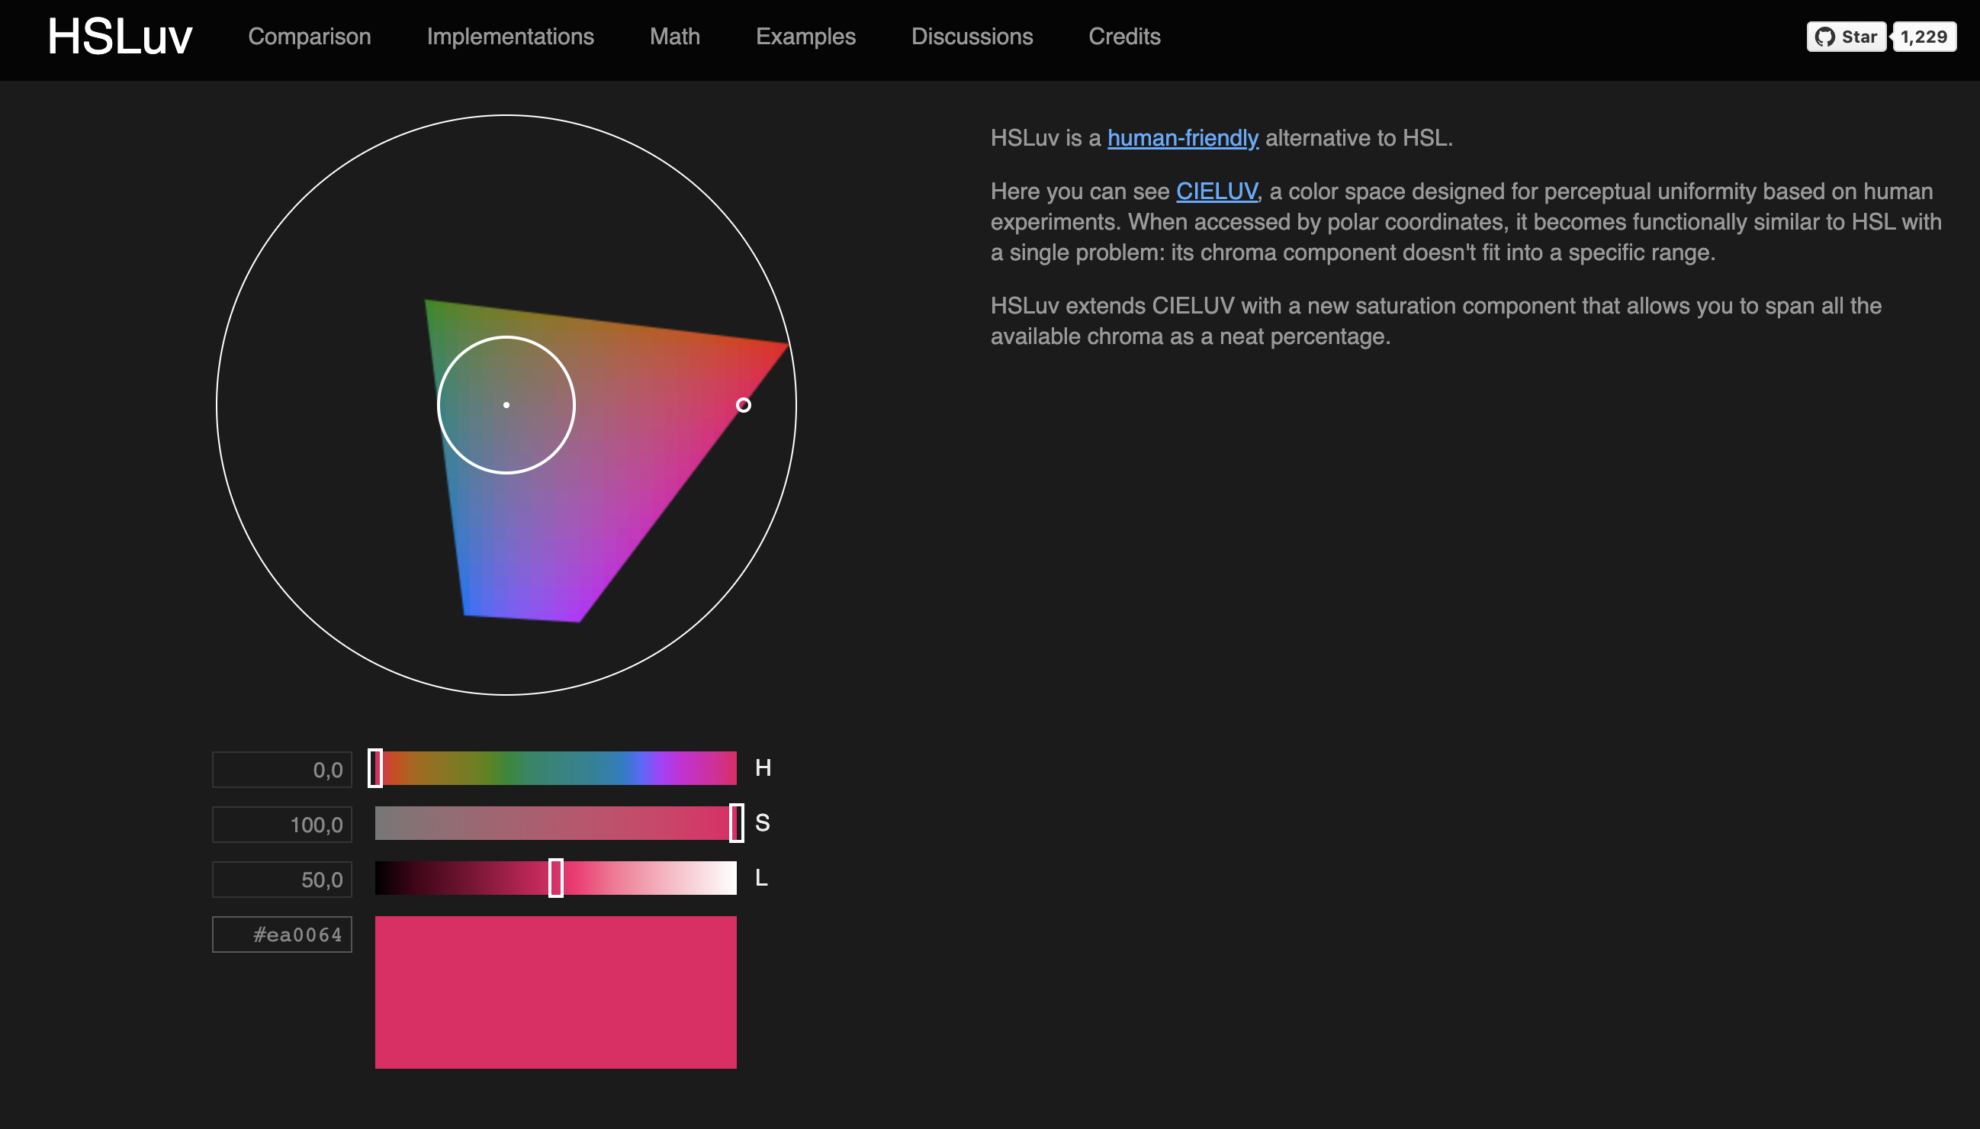
Task: Click the HSLuv home logo
Action: pyautogui.click(x=120, y=37)
